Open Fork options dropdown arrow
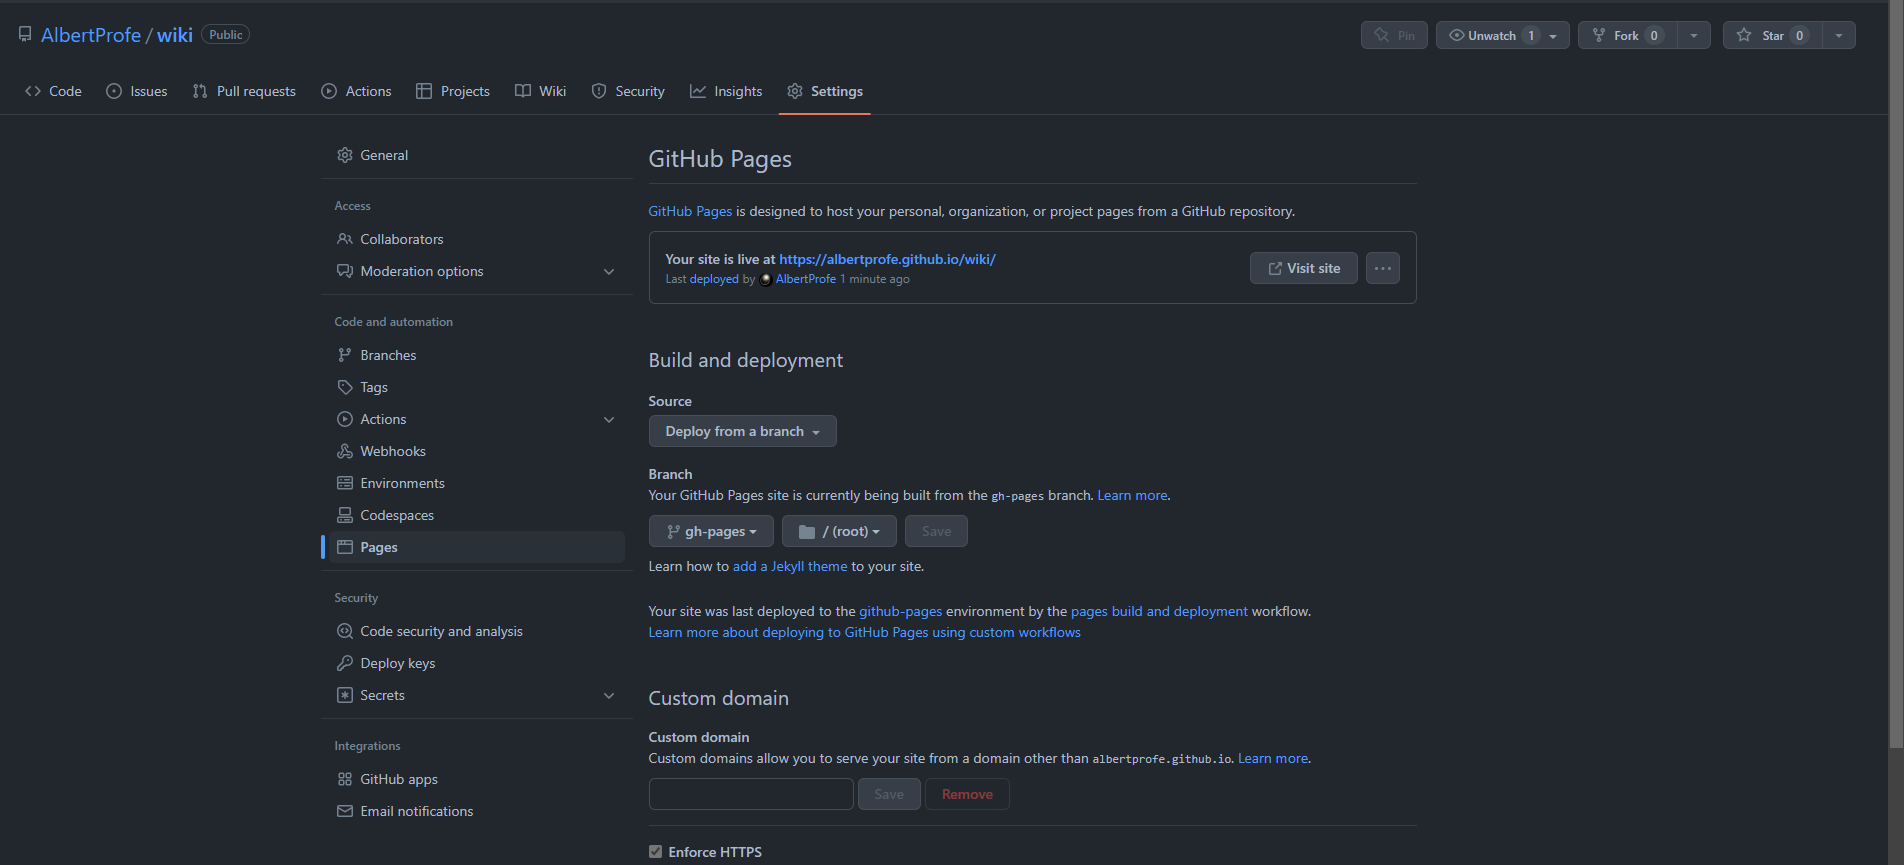 pyautogui.click(x=1694, y=35)
